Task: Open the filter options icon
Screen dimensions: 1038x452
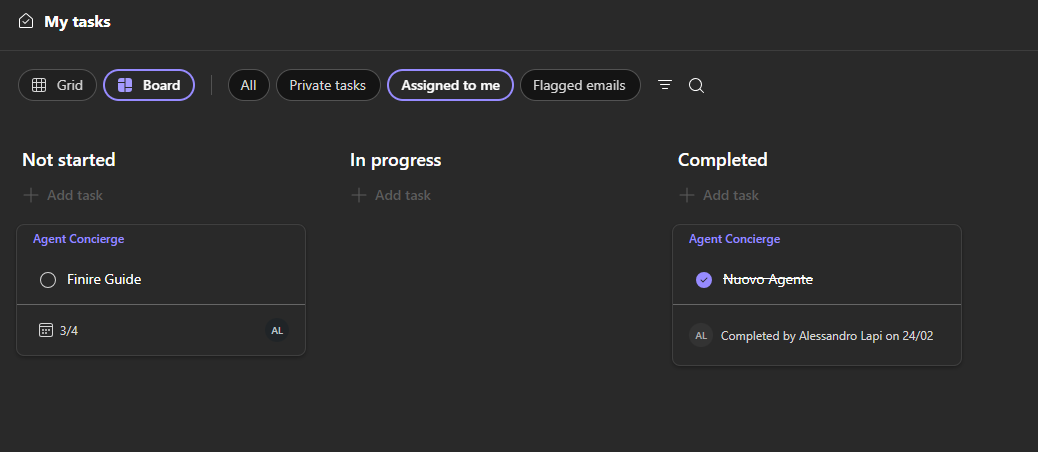Action: pos(665,85)
